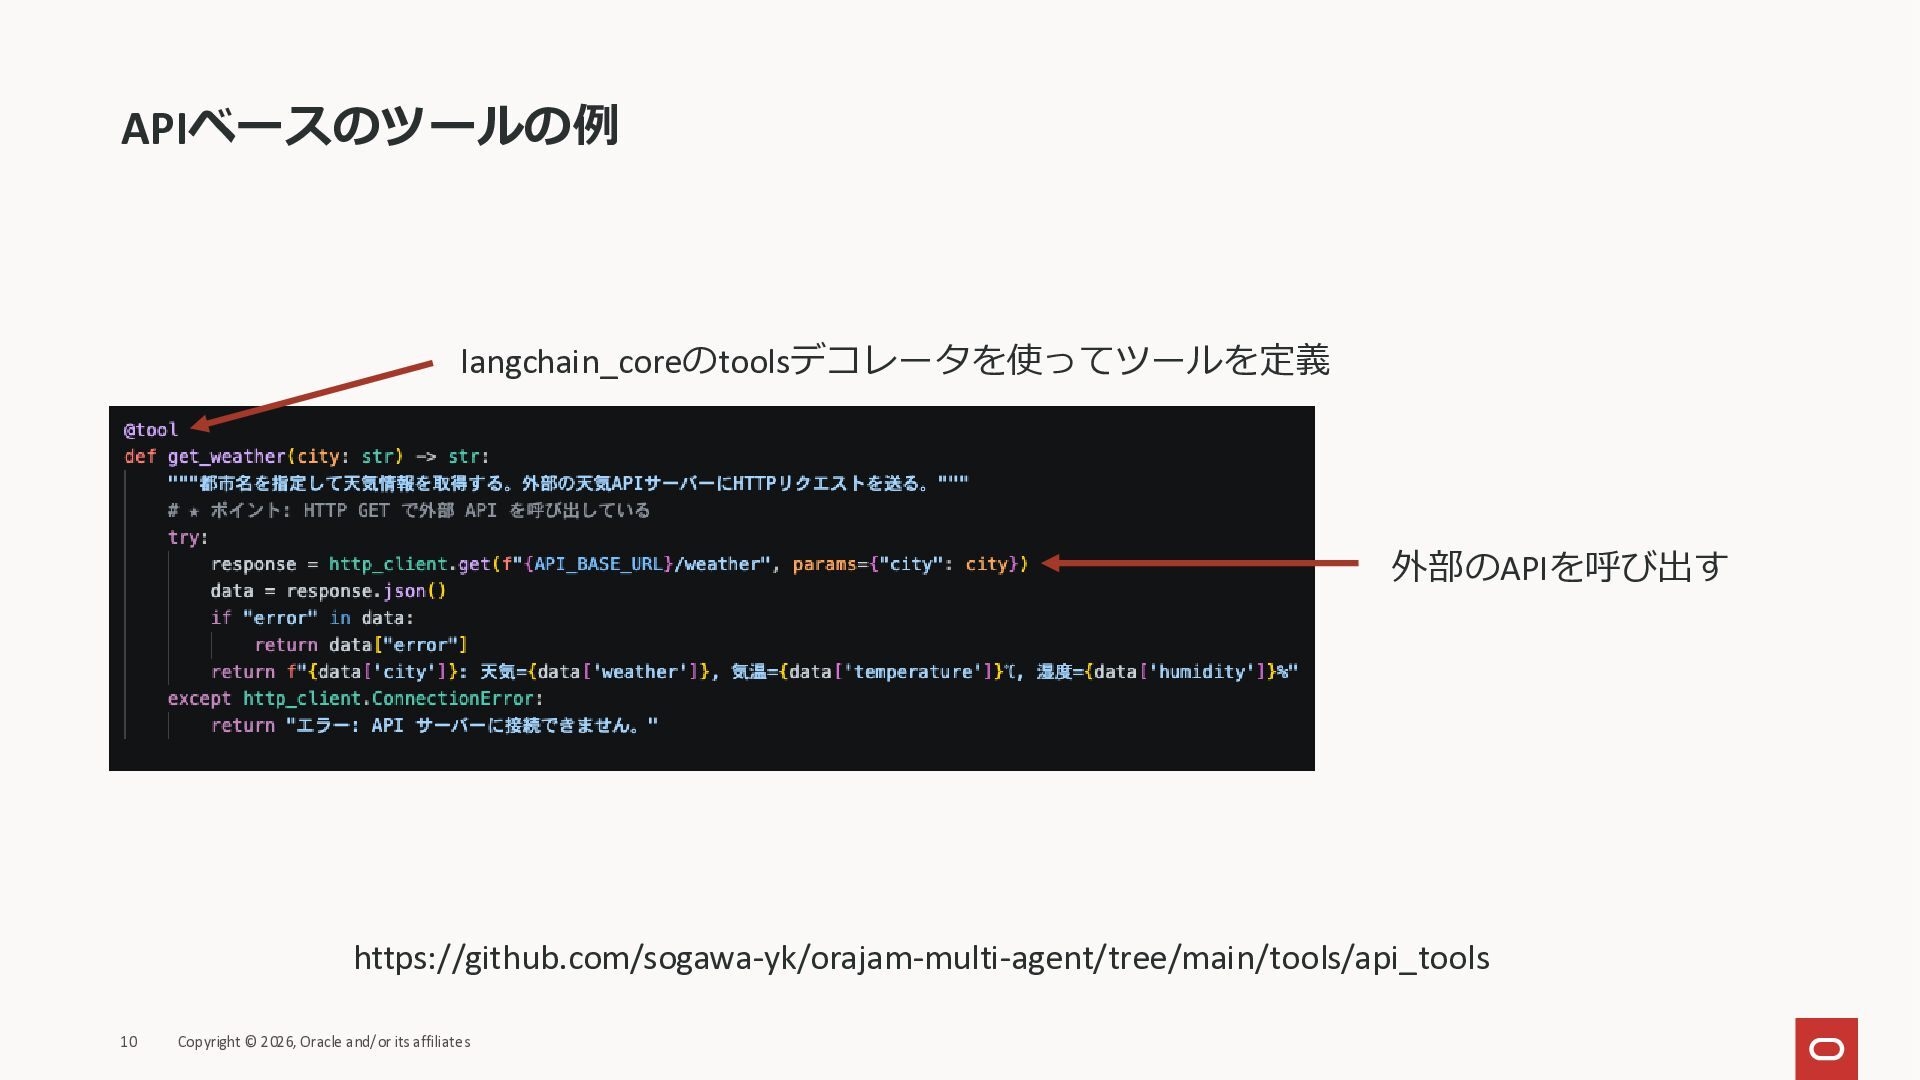Click the get_weather function name
This screenshot has width=1920, height=1080.
click(227, 457)
